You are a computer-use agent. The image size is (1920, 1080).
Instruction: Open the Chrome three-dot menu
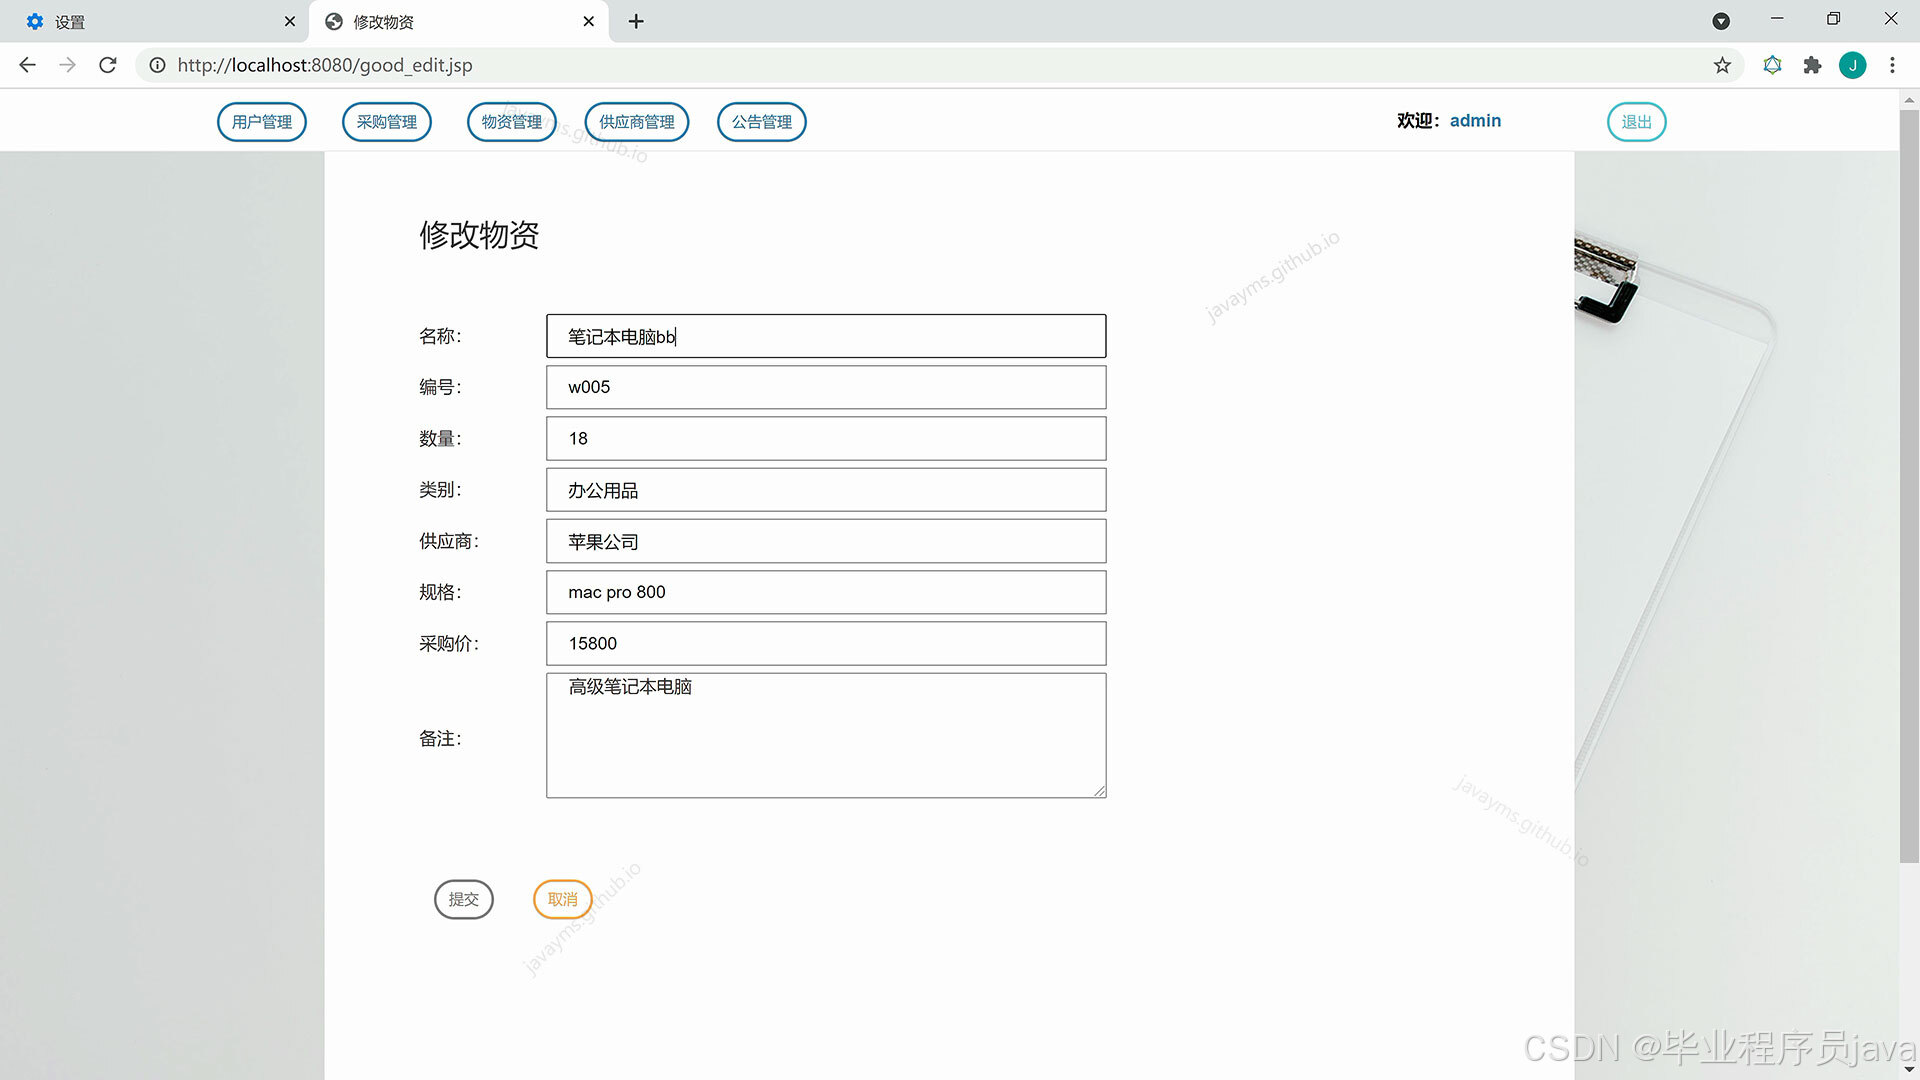click(1892, 65)
